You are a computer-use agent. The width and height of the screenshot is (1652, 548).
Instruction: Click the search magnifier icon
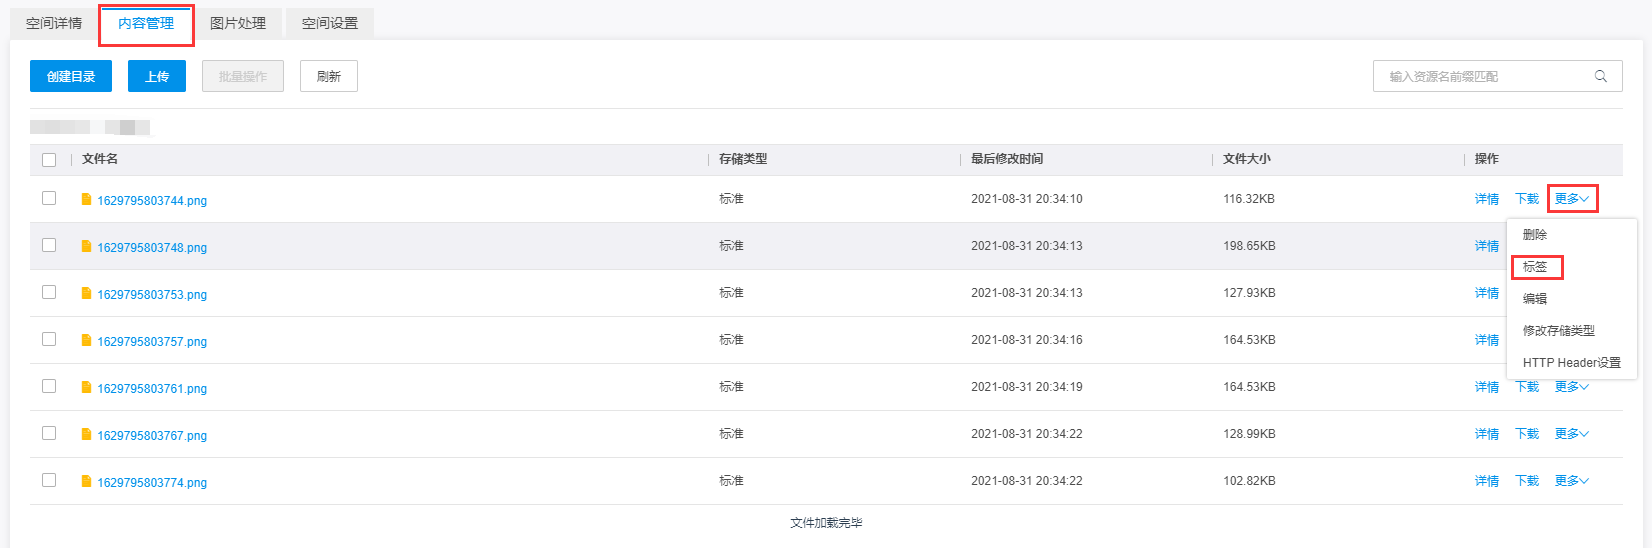click(1600, 76)
